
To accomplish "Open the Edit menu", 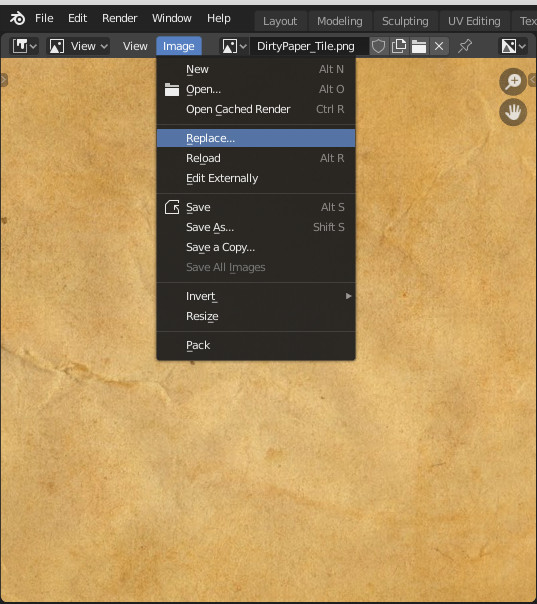I will [x=77, y=18].
